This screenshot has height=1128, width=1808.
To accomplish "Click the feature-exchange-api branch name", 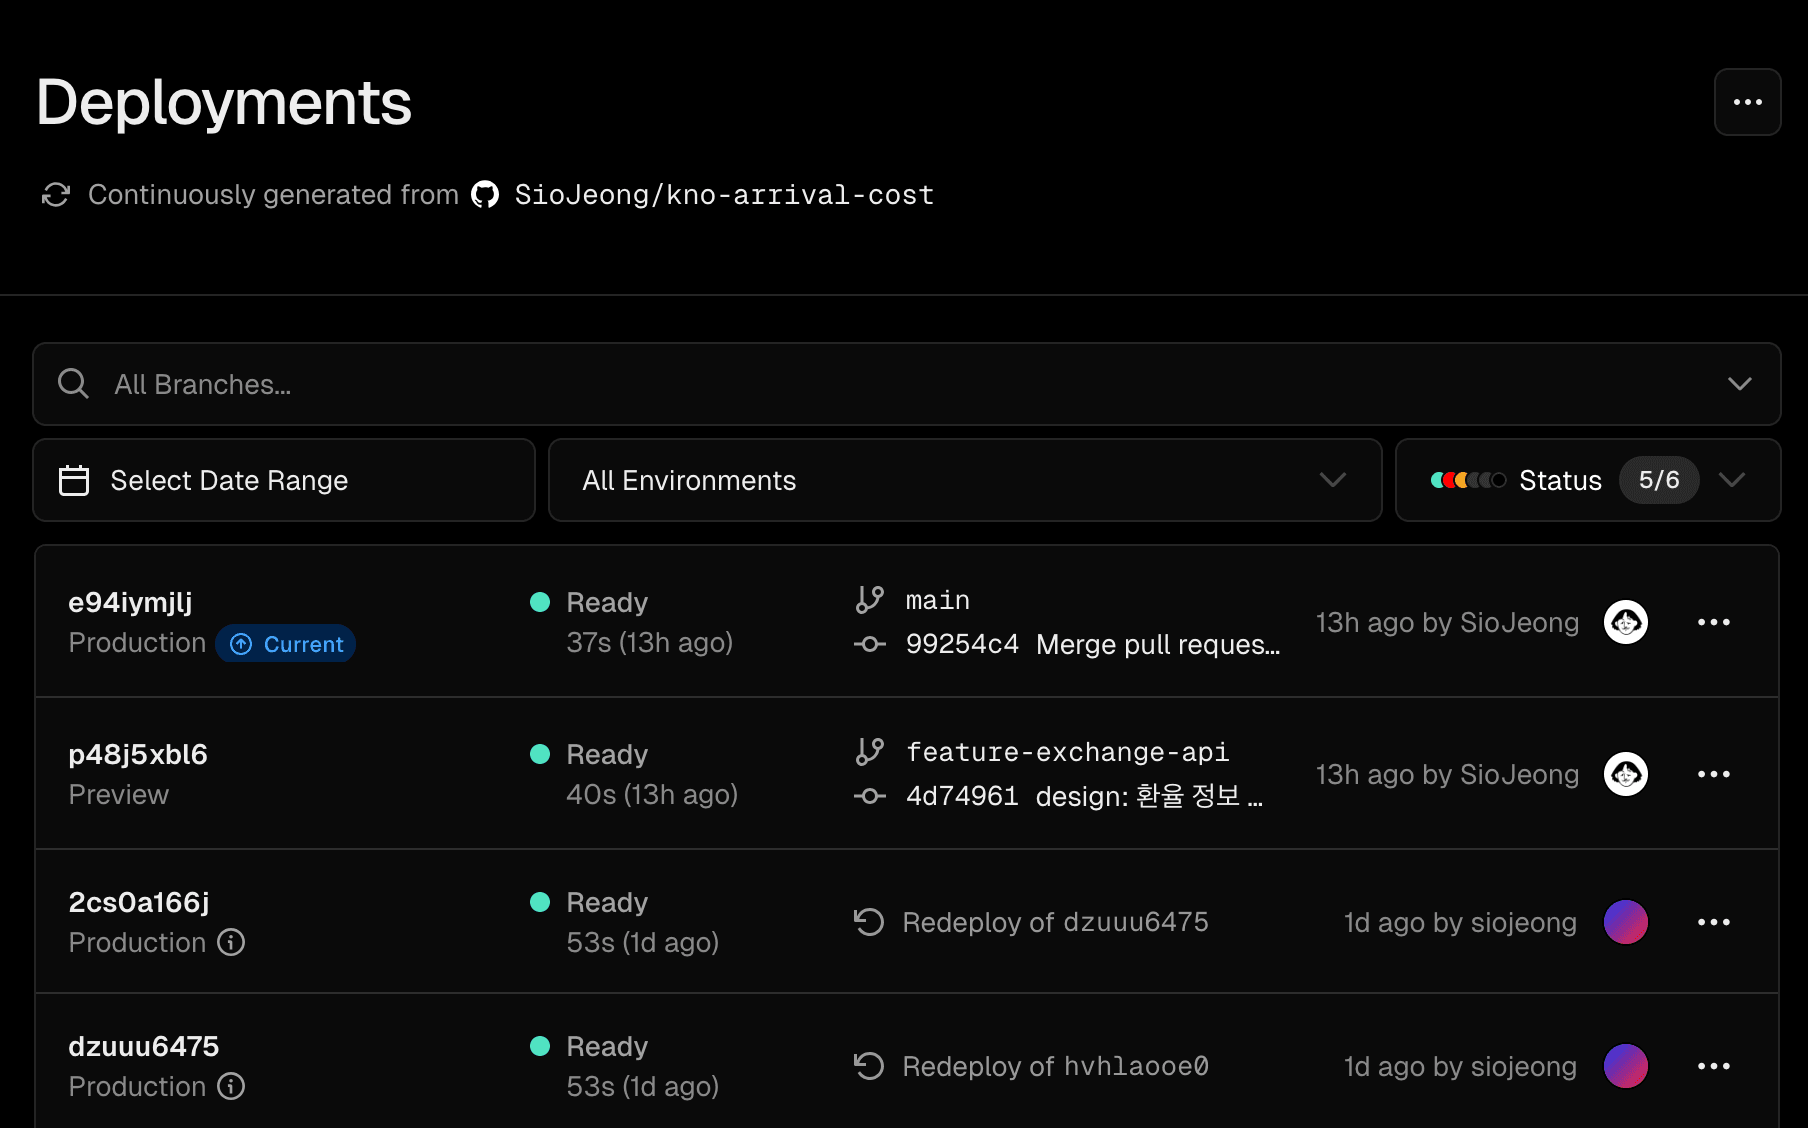I will (1066, 751).
